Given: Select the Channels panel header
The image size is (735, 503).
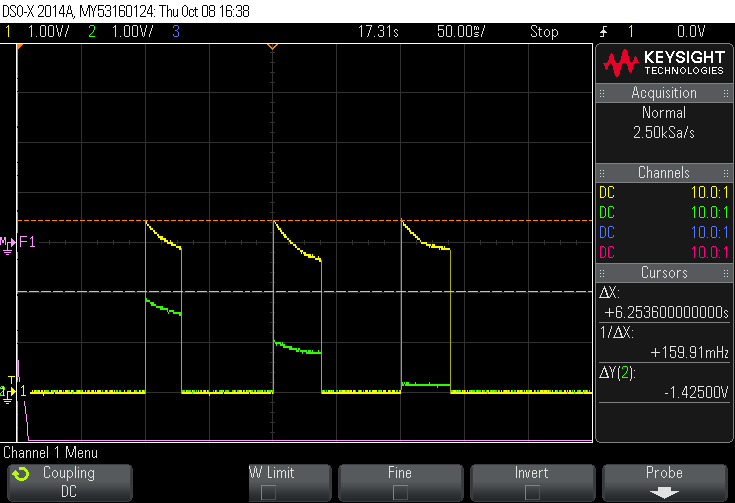Looking at the screenshot, I should point(664,173).
